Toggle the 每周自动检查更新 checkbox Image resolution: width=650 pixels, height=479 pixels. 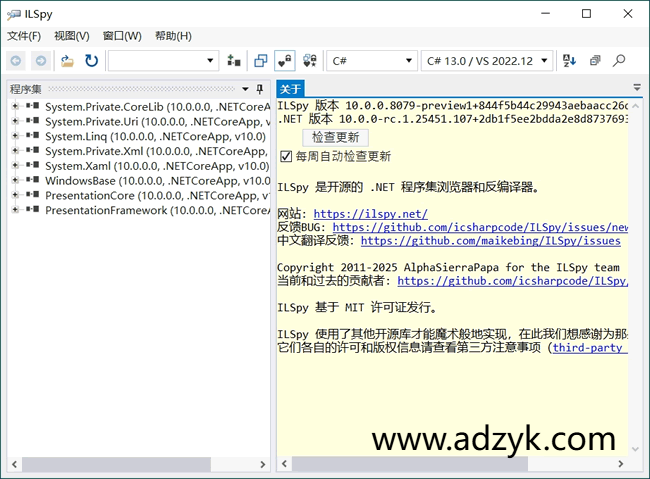tap(286, 156)
